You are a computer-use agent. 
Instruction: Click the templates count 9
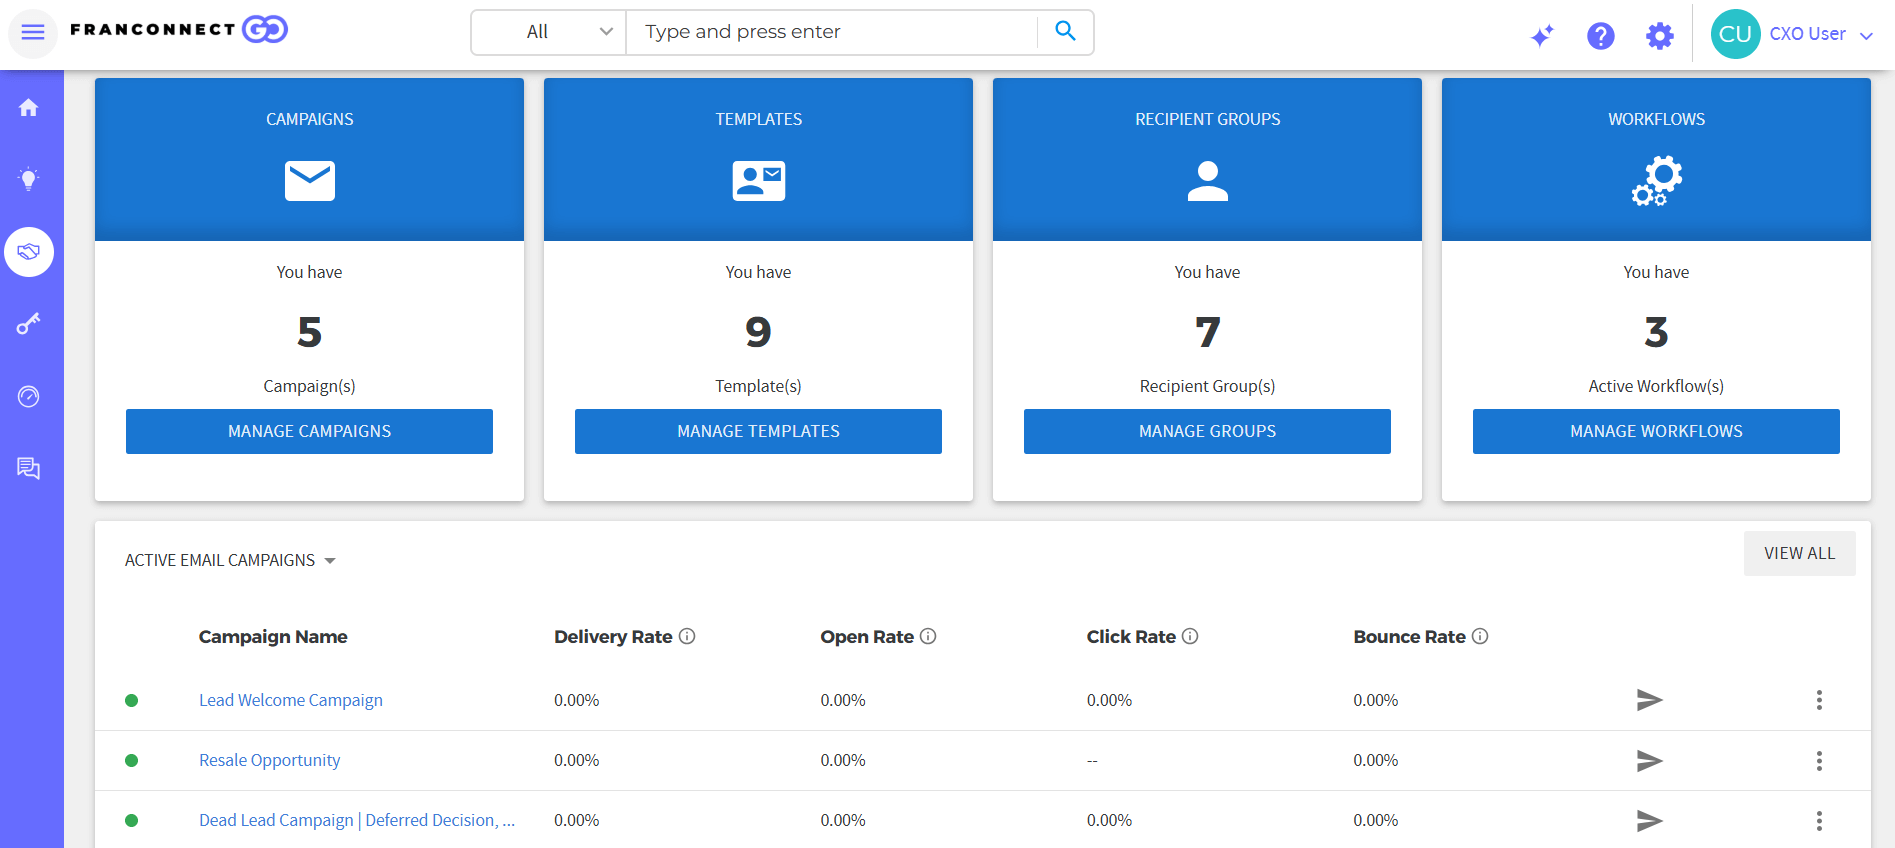coord(758,332)
